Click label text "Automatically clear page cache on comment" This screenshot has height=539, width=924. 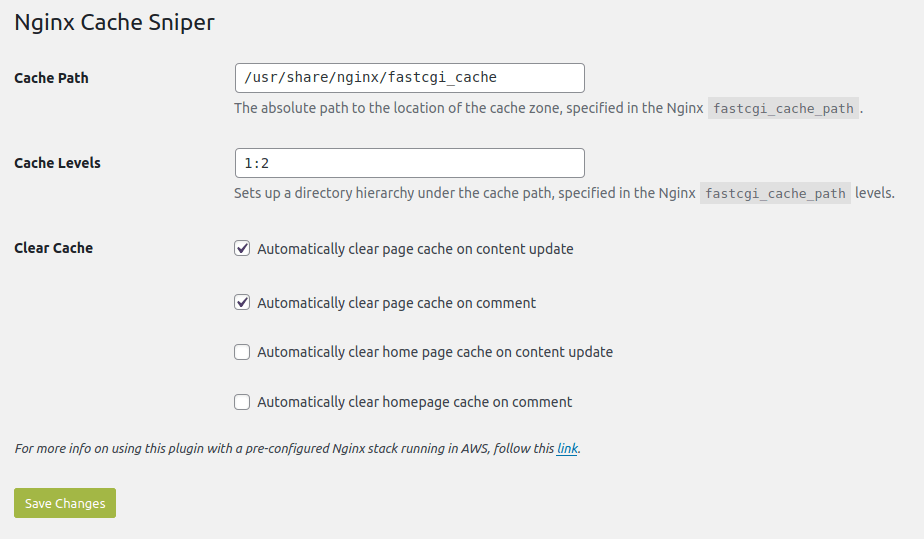point(396,303)
